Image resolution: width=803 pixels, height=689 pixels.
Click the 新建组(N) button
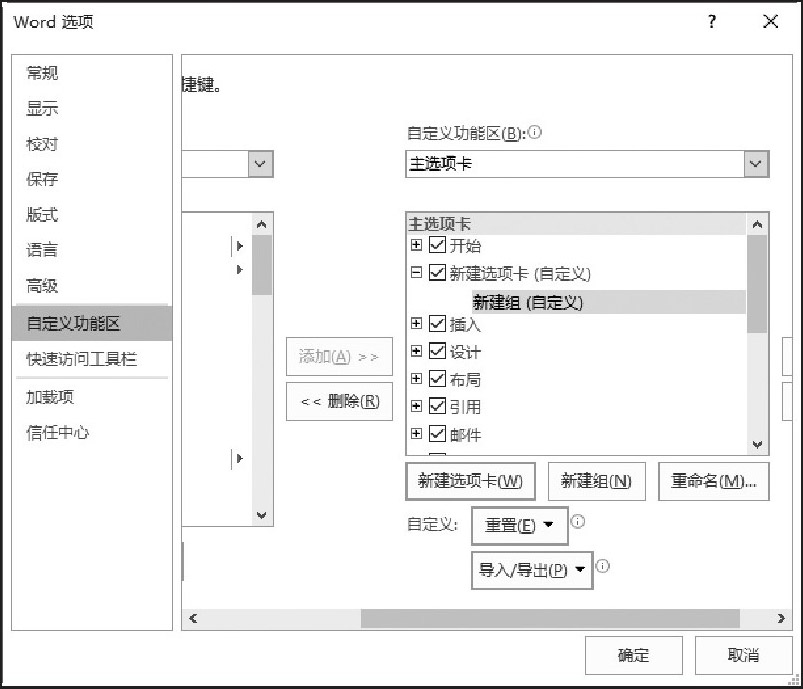(597, 481)
